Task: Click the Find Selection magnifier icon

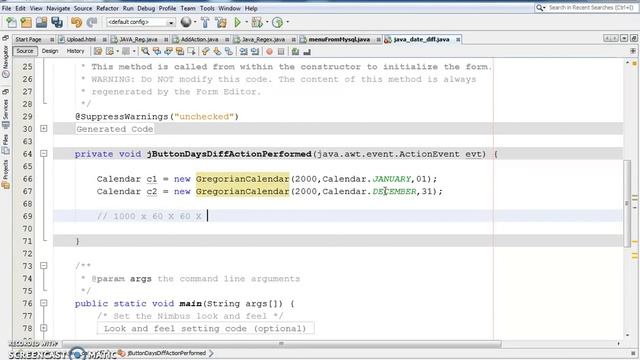Action: point(145,51)
